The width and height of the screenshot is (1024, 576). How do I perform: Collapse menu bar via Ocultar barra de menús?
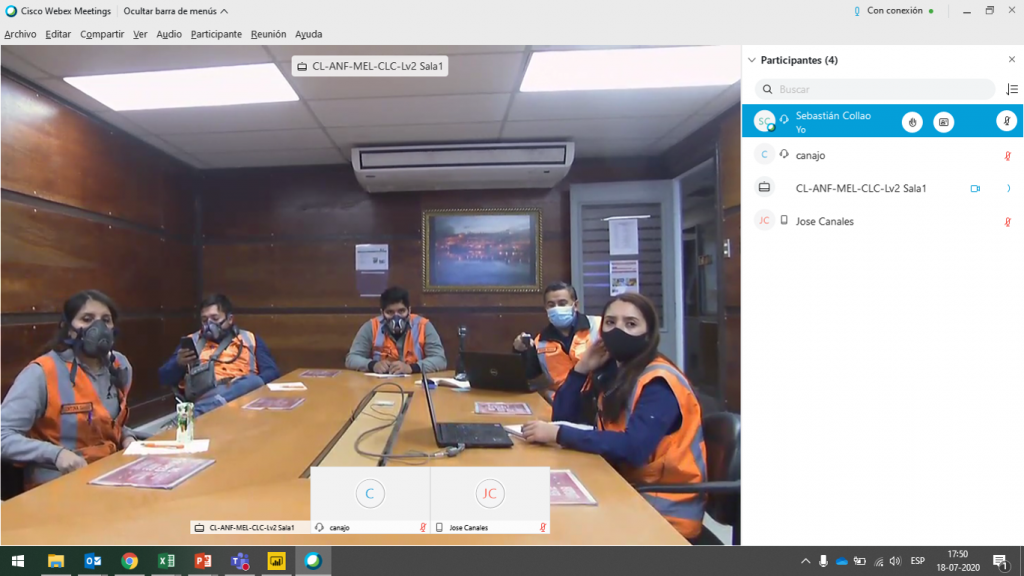tap(175, 11)
